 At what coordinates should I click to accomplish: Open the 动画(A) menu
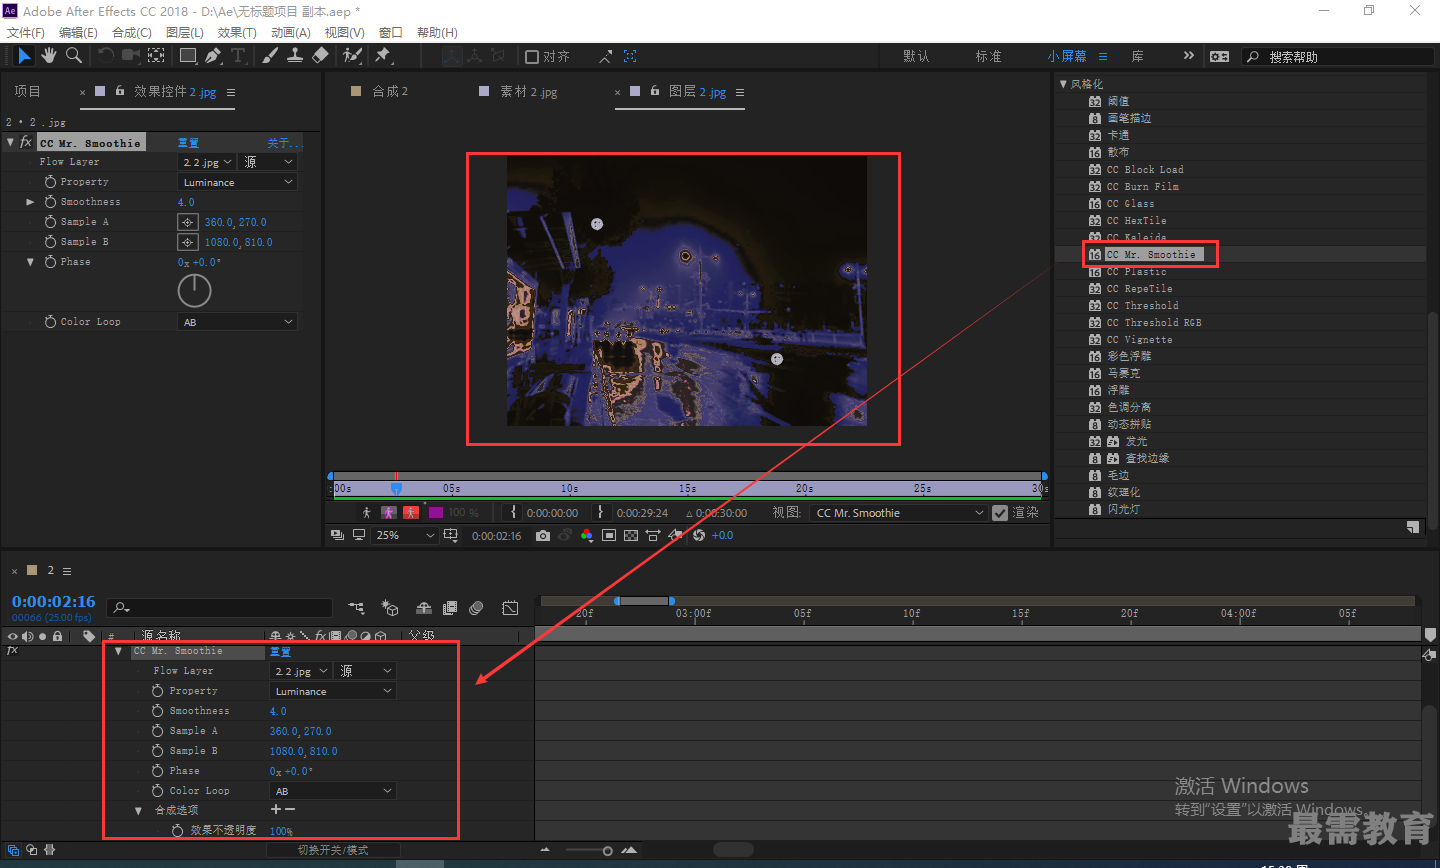point(291,33)
